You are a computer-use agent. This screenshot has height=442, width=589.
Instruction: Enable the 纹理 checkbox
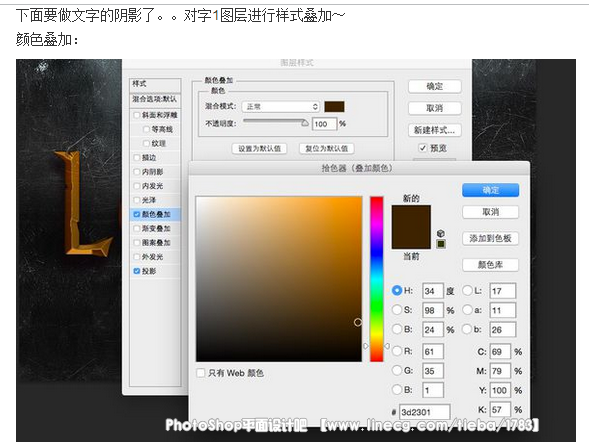tap(146, 143)
